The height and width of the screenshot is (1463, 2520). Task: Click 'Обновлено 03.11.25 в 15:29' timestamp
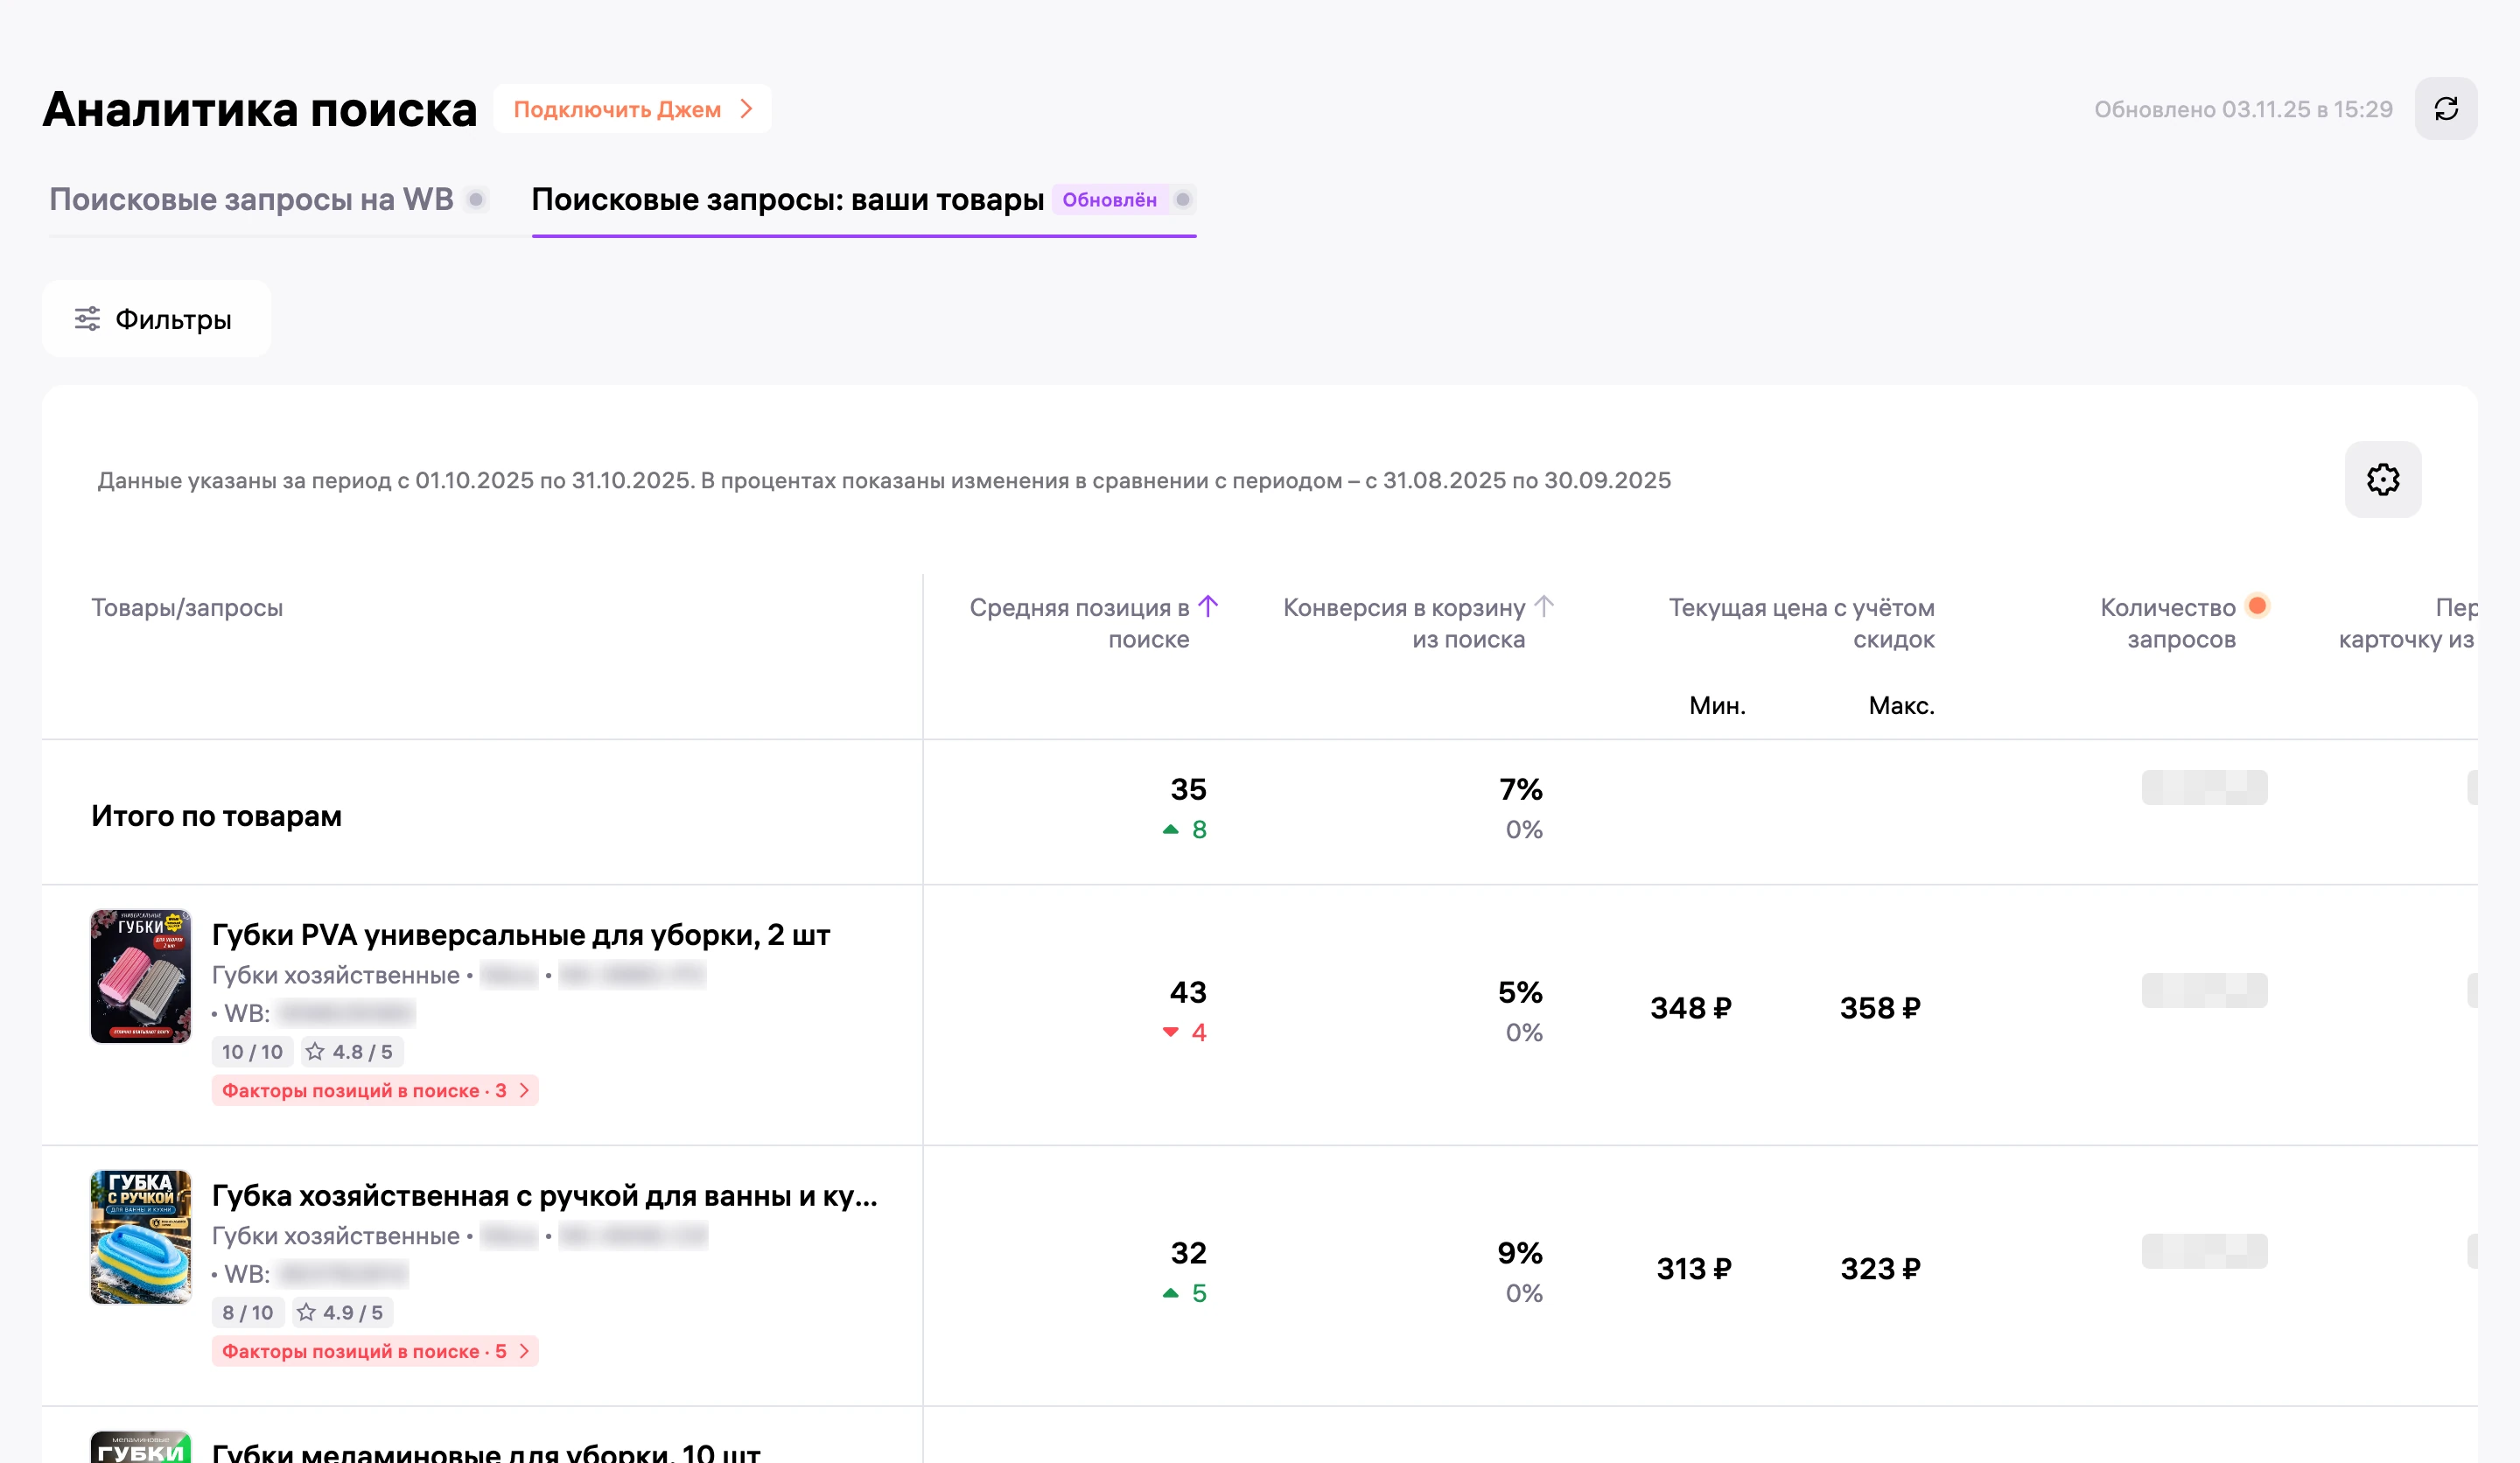click(x=2243, y=109)
